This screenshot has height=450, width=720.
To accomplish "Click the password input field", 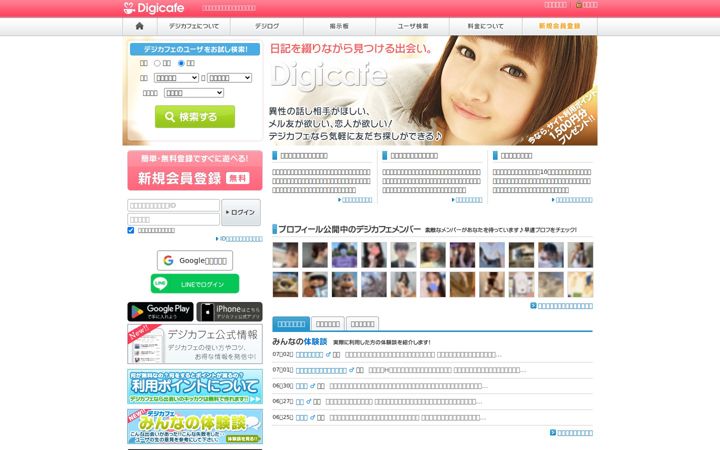I will (174, 219).
